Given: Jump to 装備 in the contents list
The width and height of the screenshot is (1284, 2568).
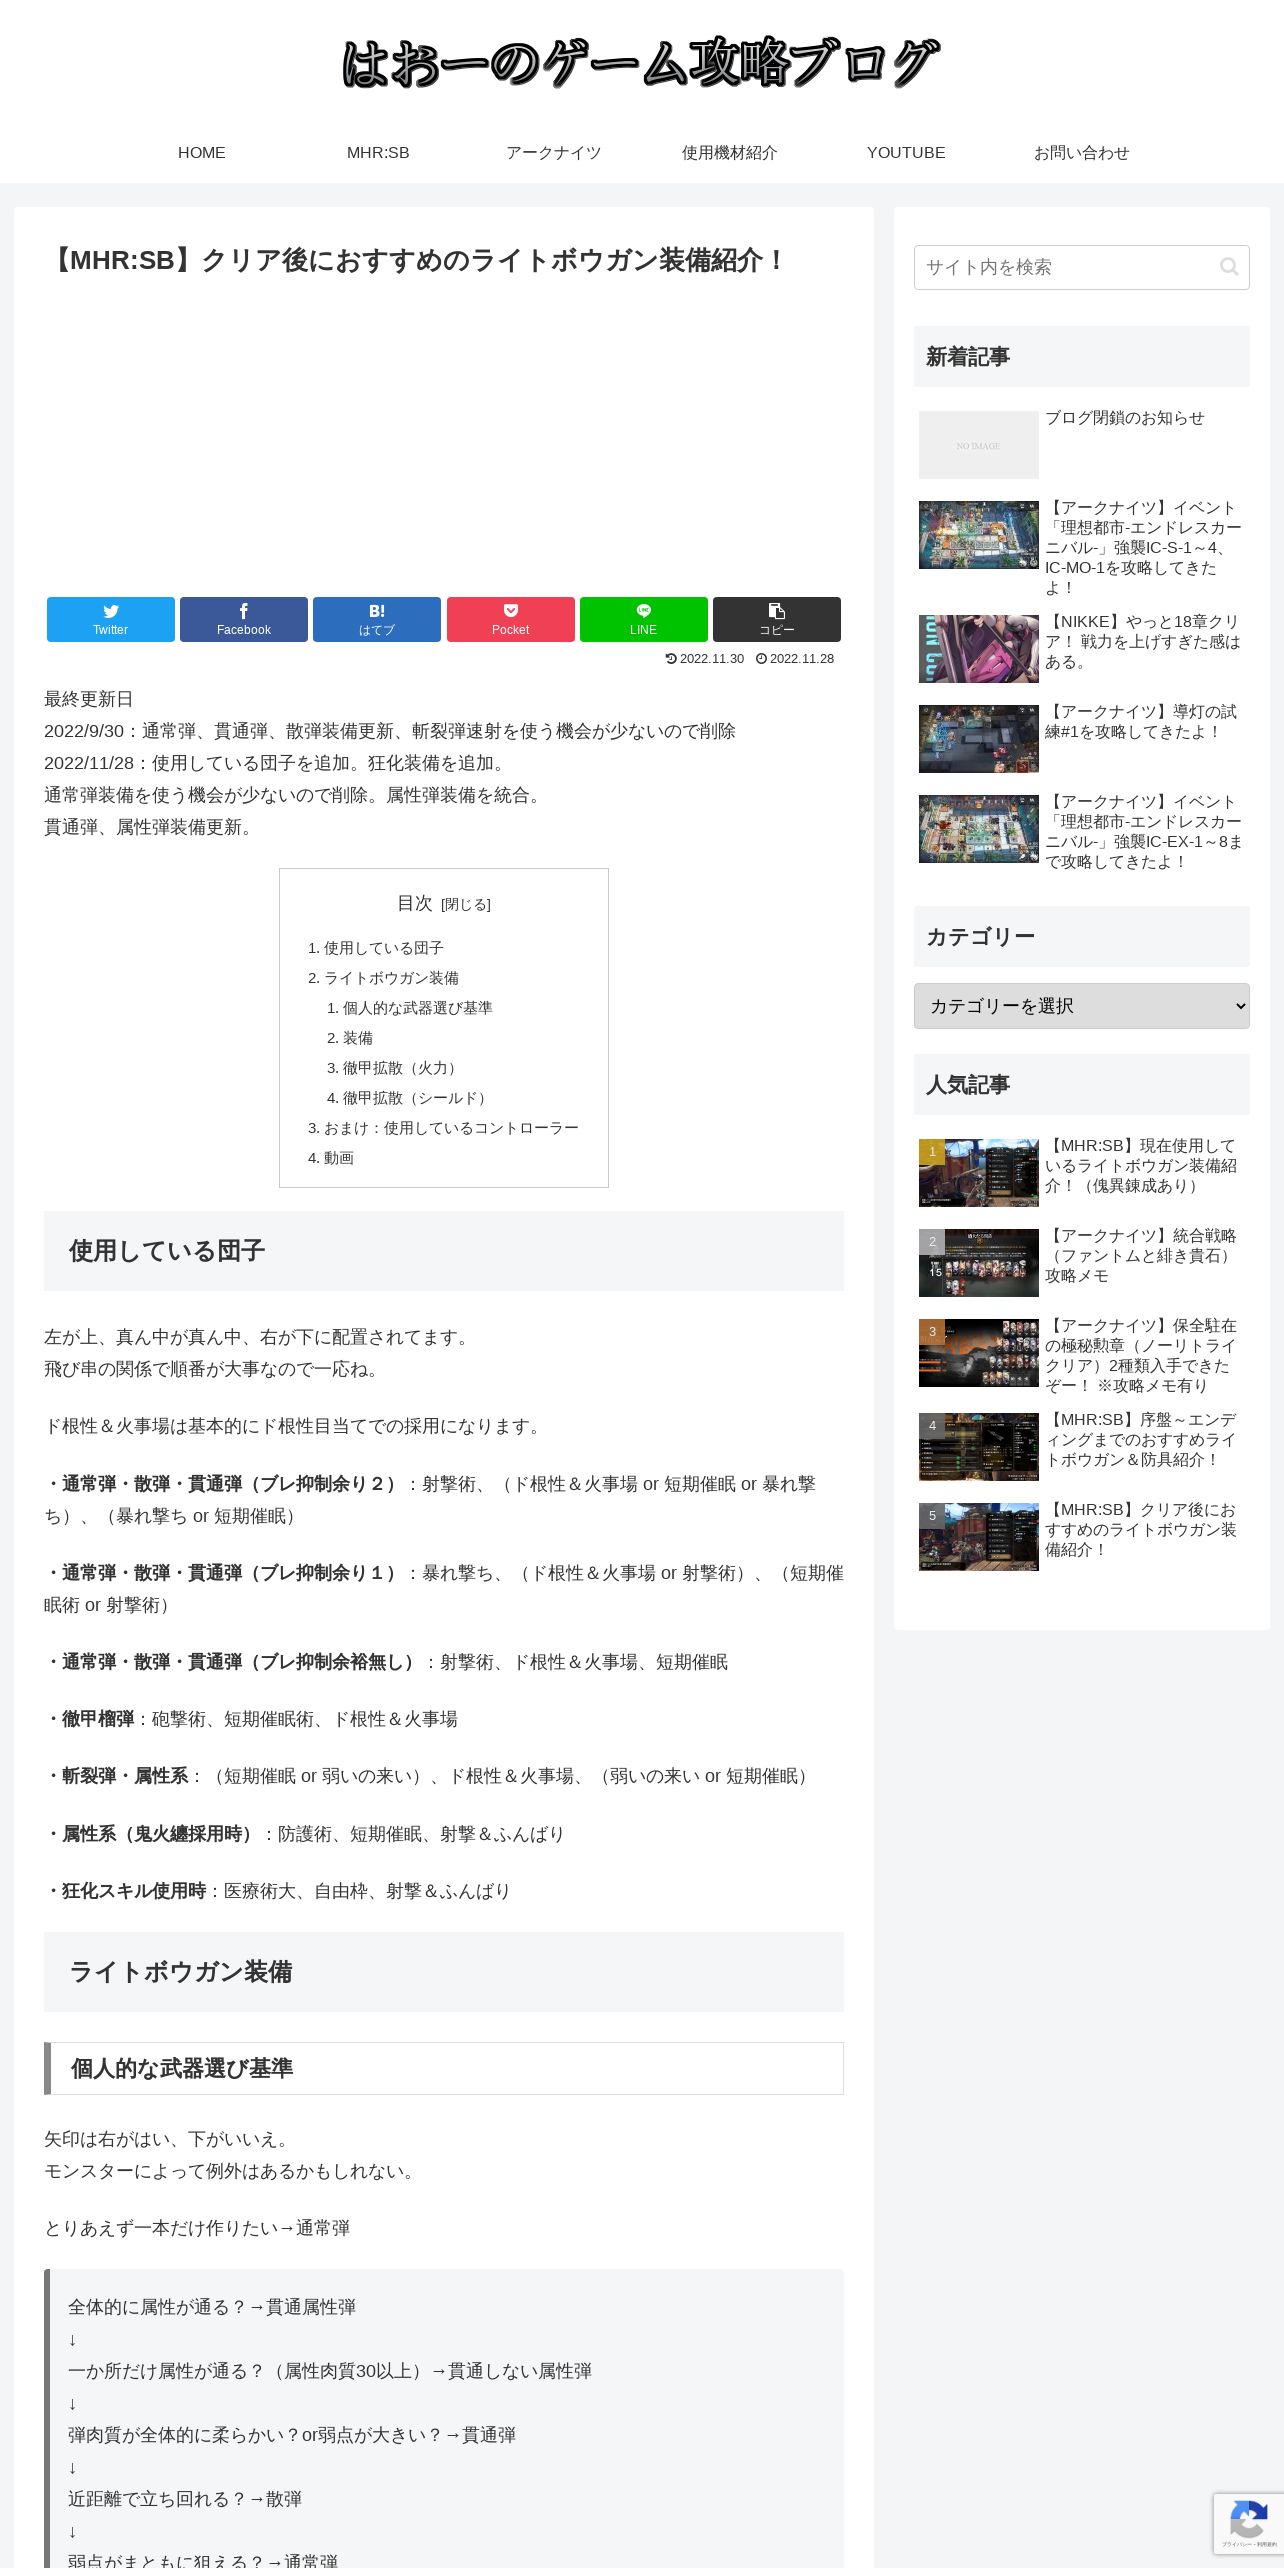Looking at the screenshot, I should point(357,1038).
